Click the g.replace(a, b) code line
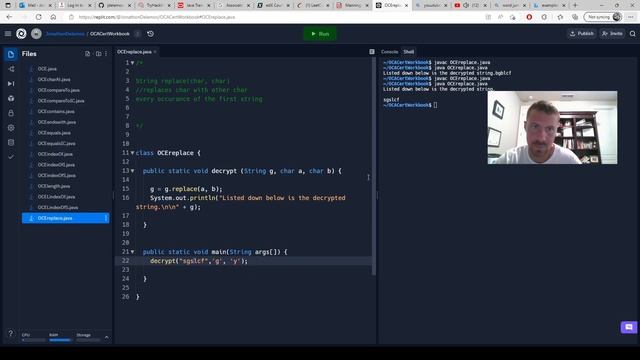 click(x=186, y=189)
